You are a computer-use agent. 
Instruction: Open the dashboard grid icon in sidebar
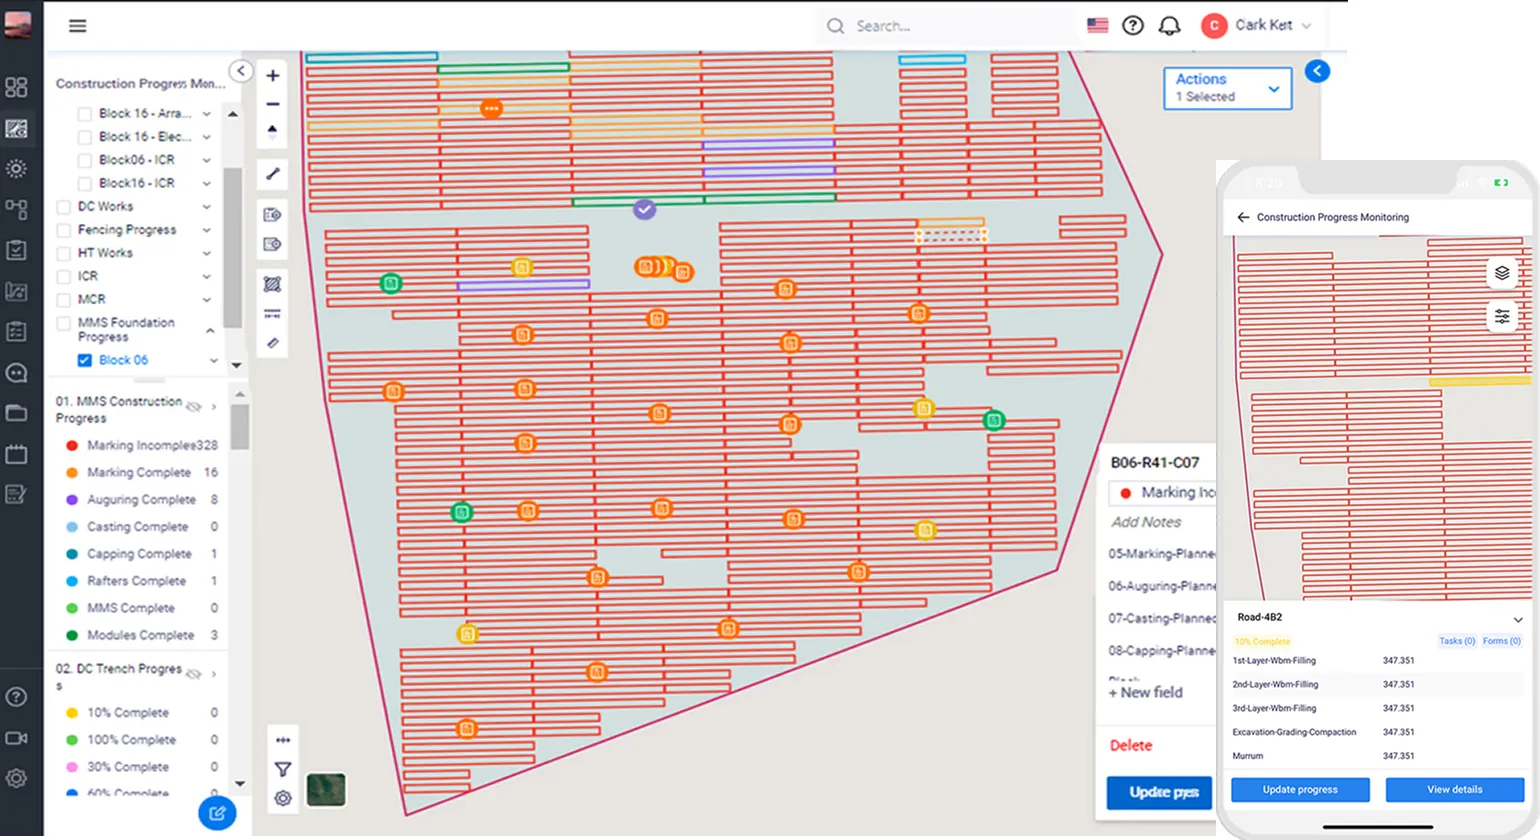click(x=16, y=87)
